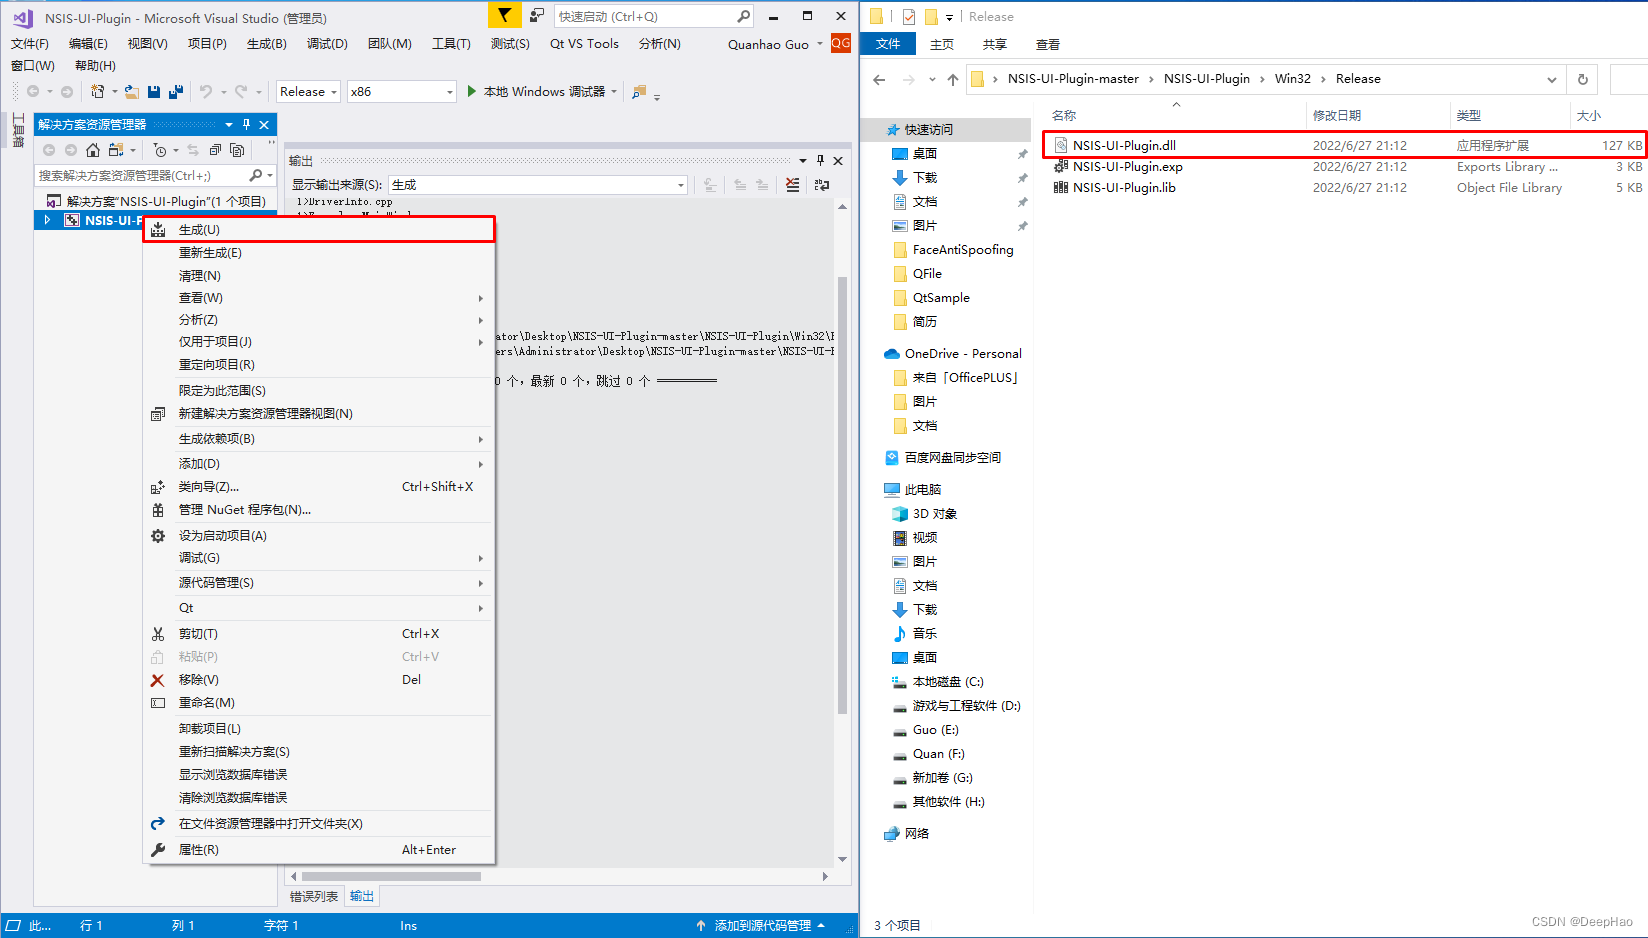The image size is (1648, 938).
Task: Click the switch views icon in Solution Explorer
Action: point(116,150)
